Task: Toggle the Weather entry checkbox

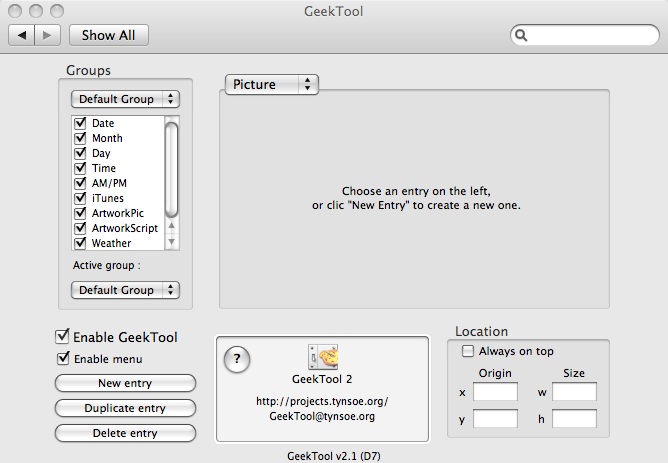Action: point(80,243)
